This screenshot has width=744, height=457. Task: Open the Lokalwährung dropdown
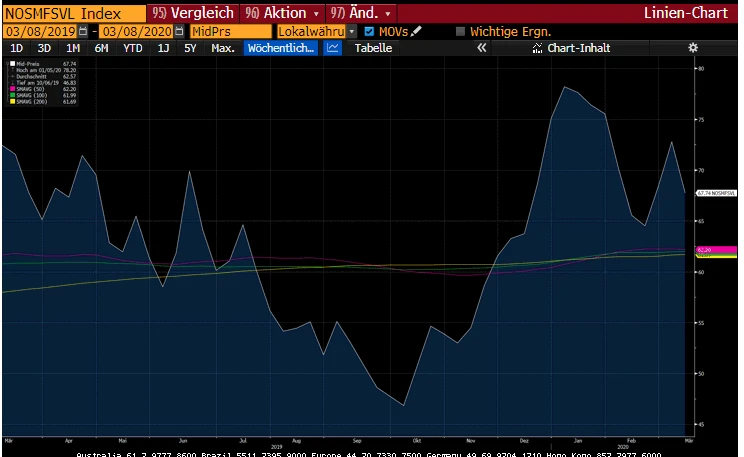click(352, 31)
